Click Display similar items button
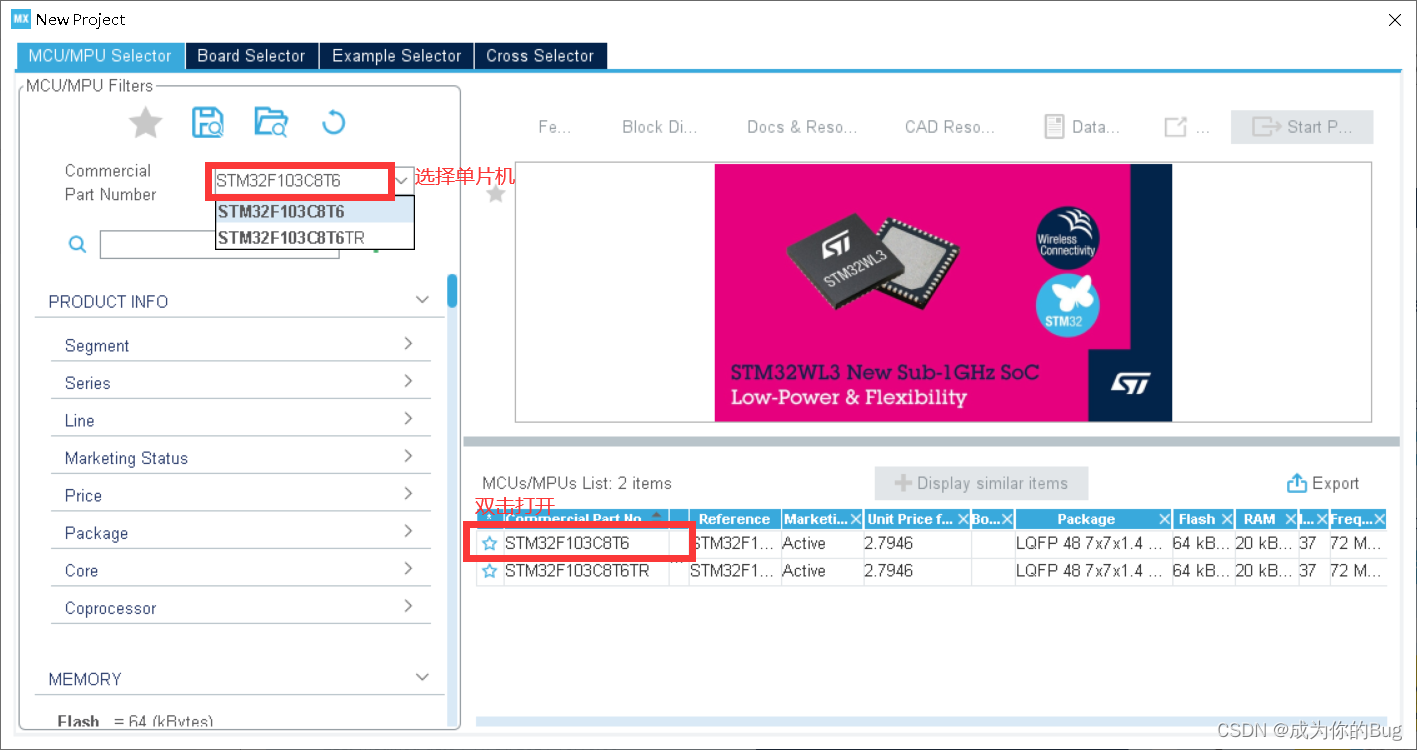 click(981, 483)
